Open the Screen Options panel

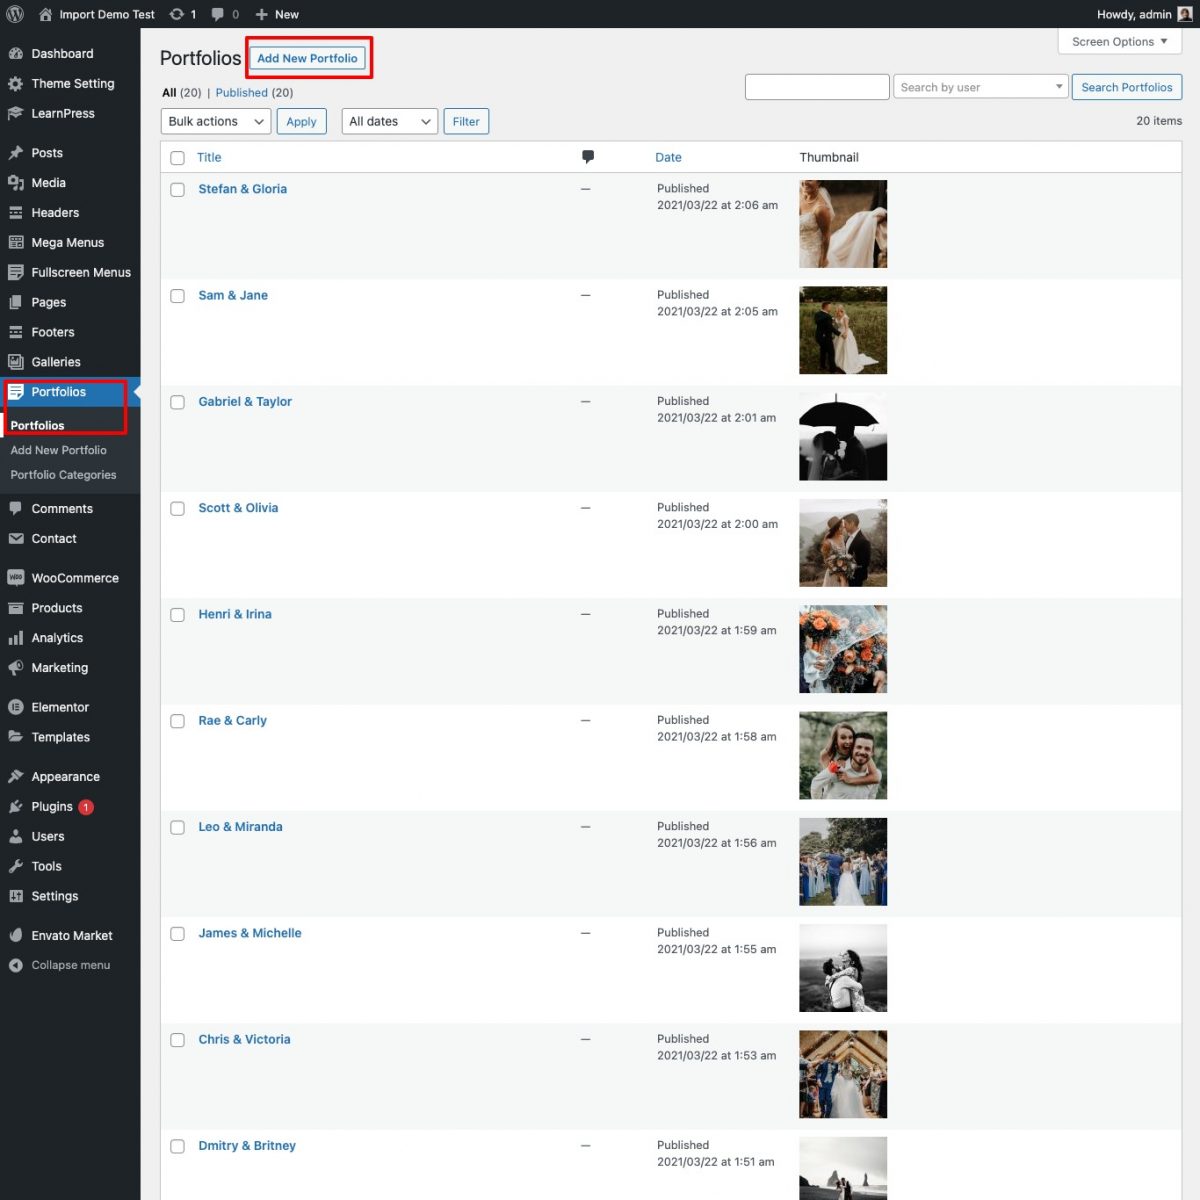[x=1118, y=41]
